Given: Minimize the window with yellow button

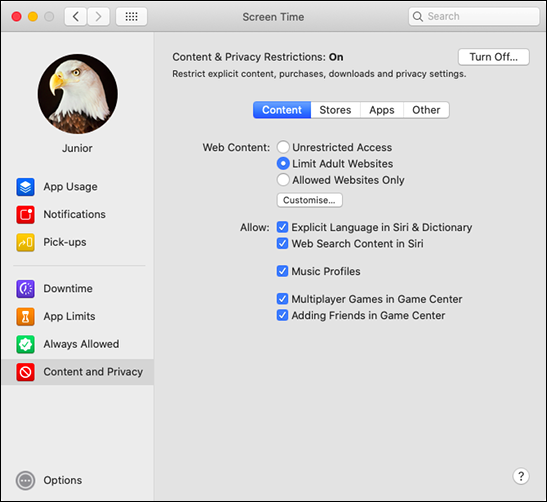Looking at the screenshot, I should (33, 16).
